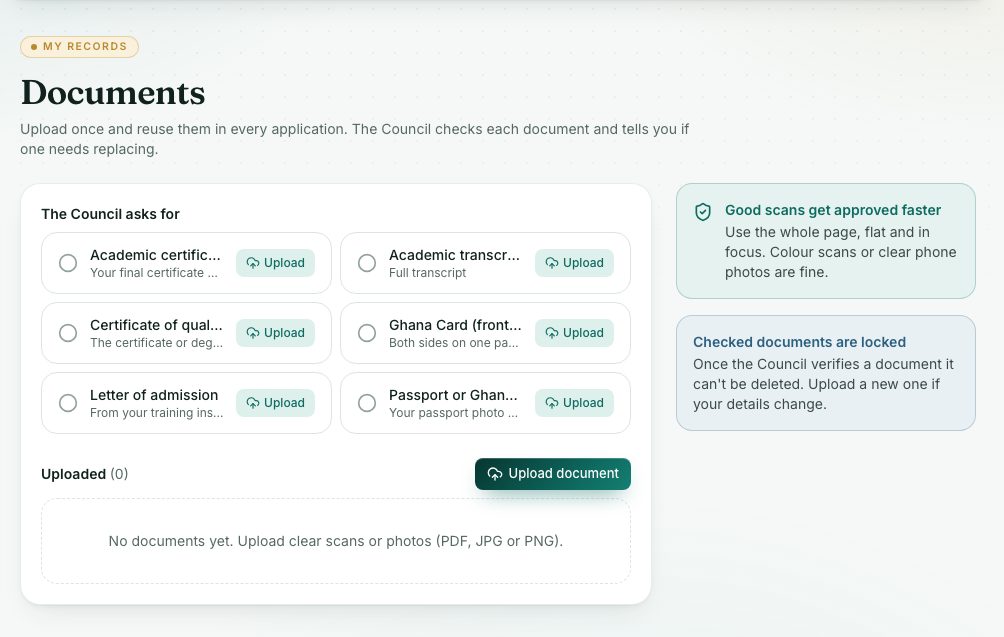Click 'Upload once and reuse them' intro text
1004x637 pixels.
click(354, 139)
